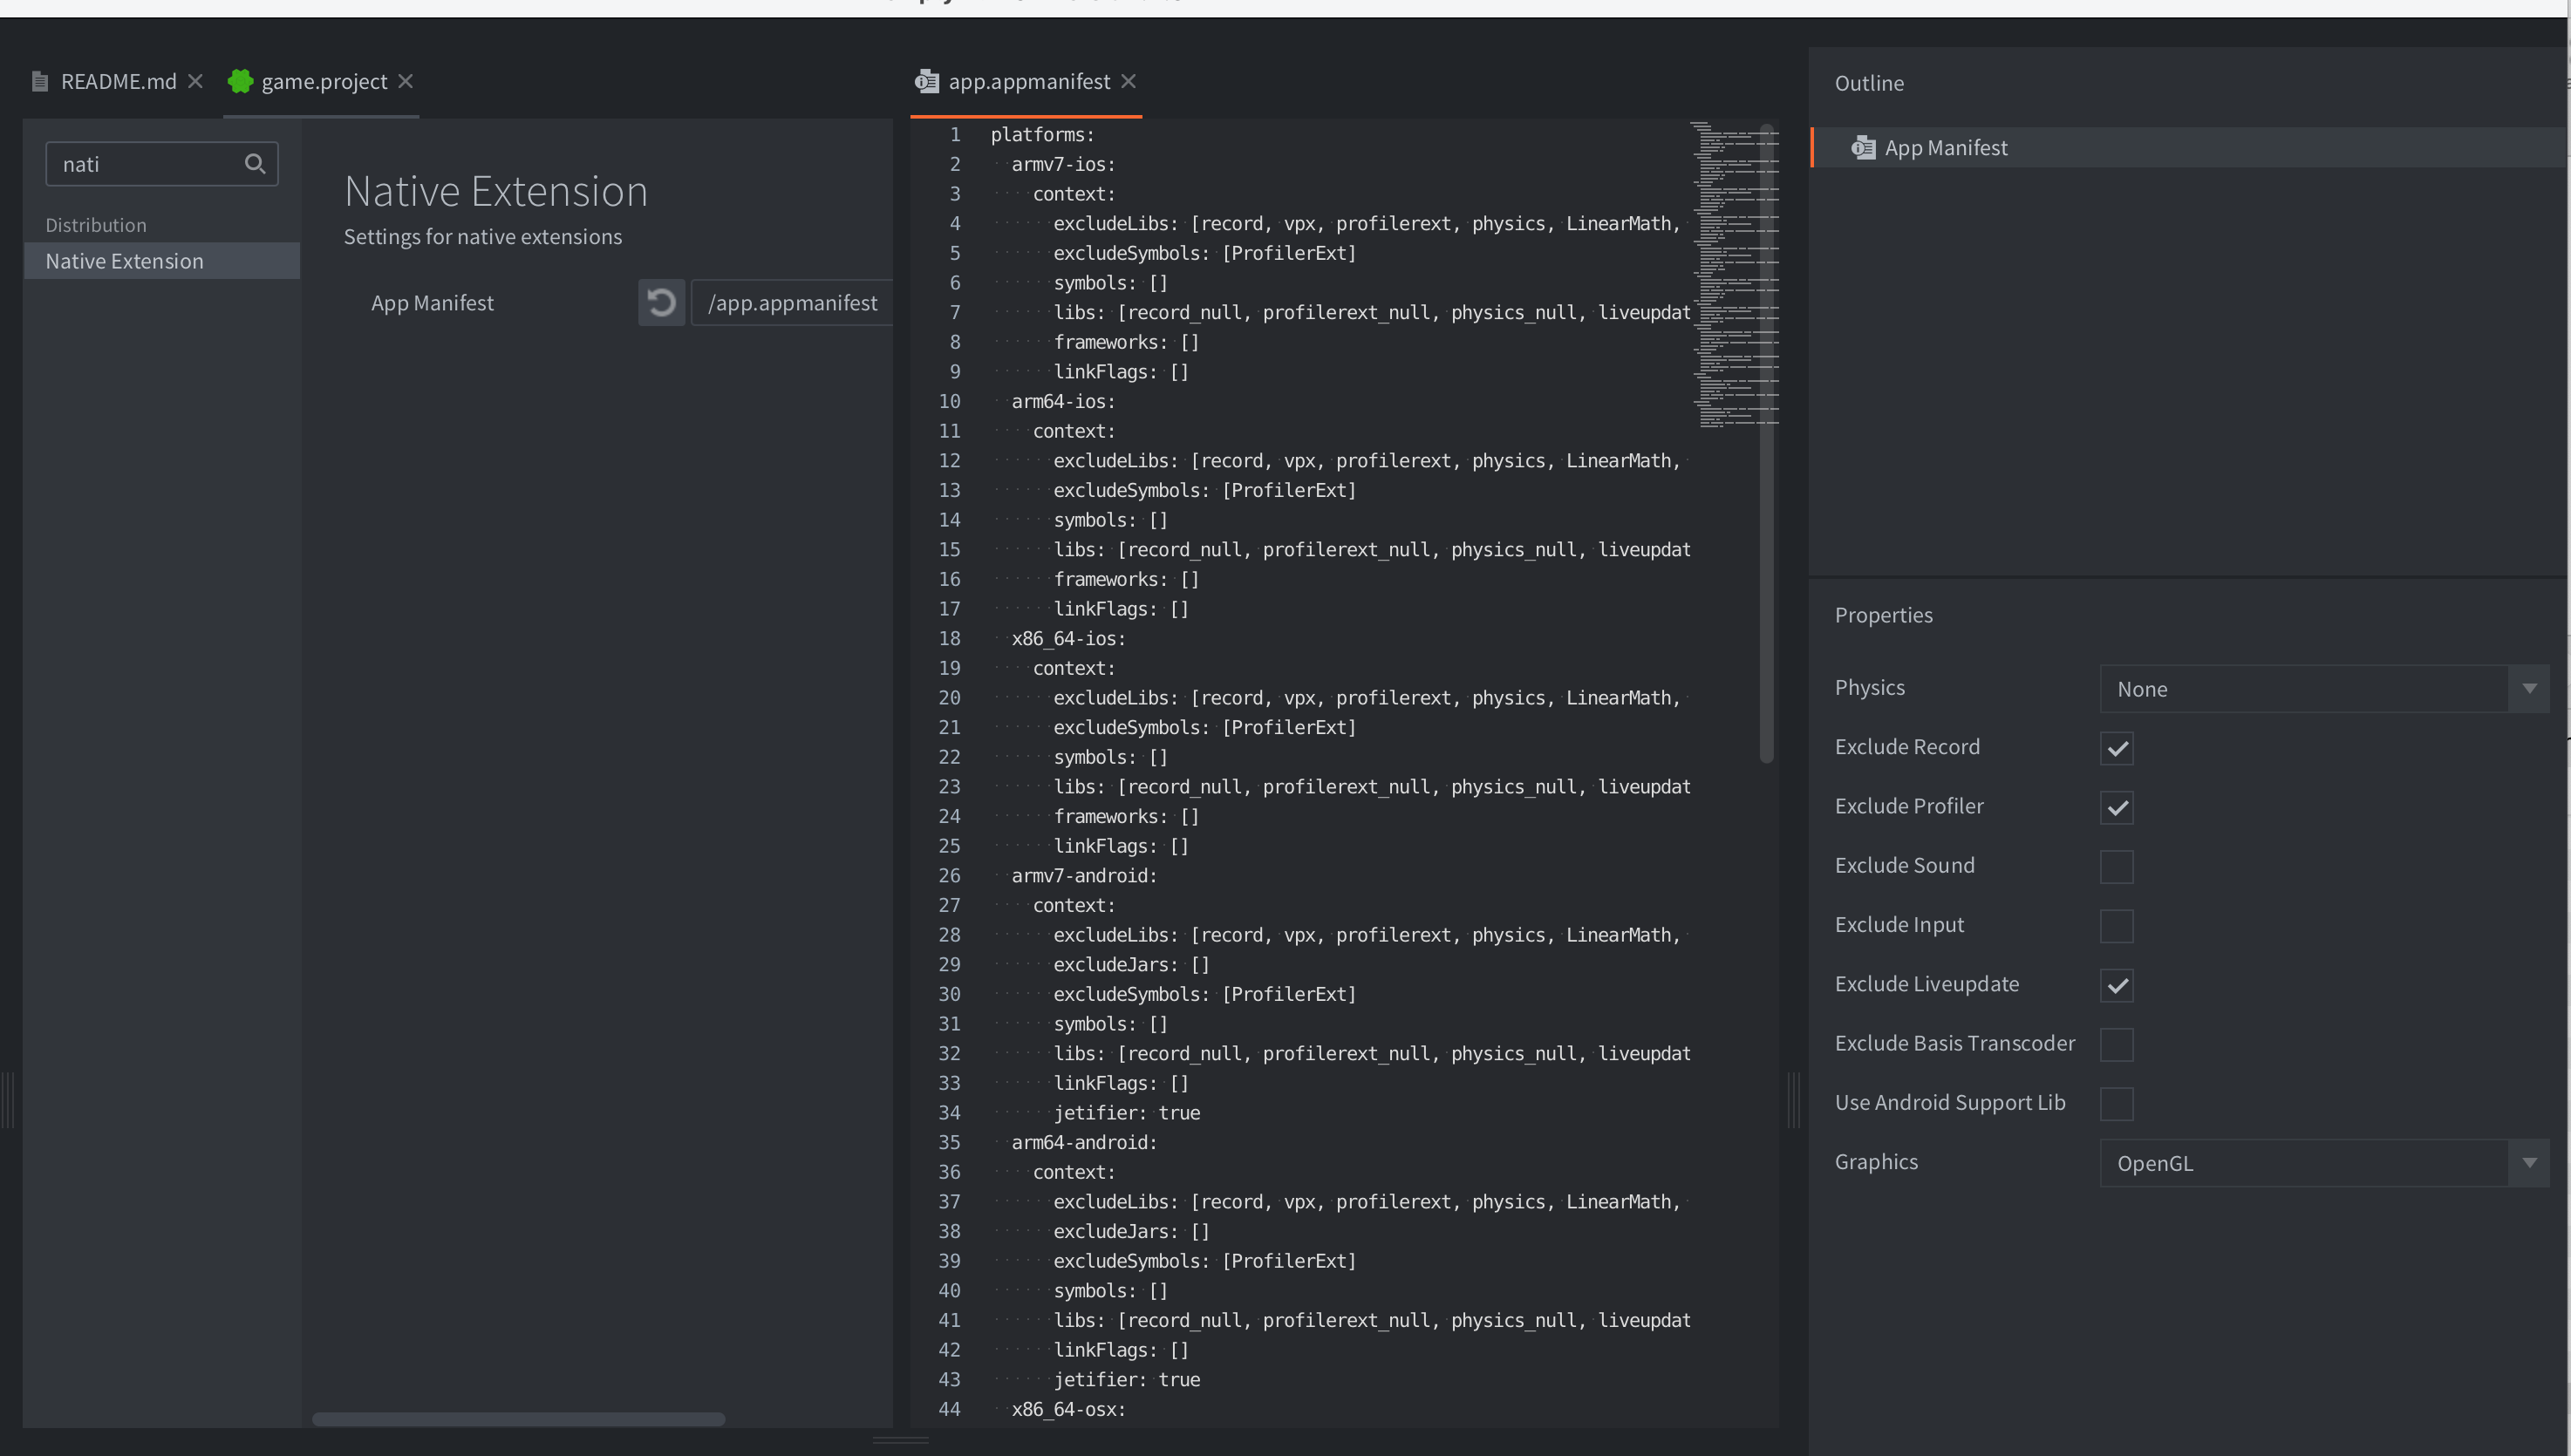Click the horizontal scrollbar under settings
Viewport: 2571px width, 1456px height.
point(518,1419)
